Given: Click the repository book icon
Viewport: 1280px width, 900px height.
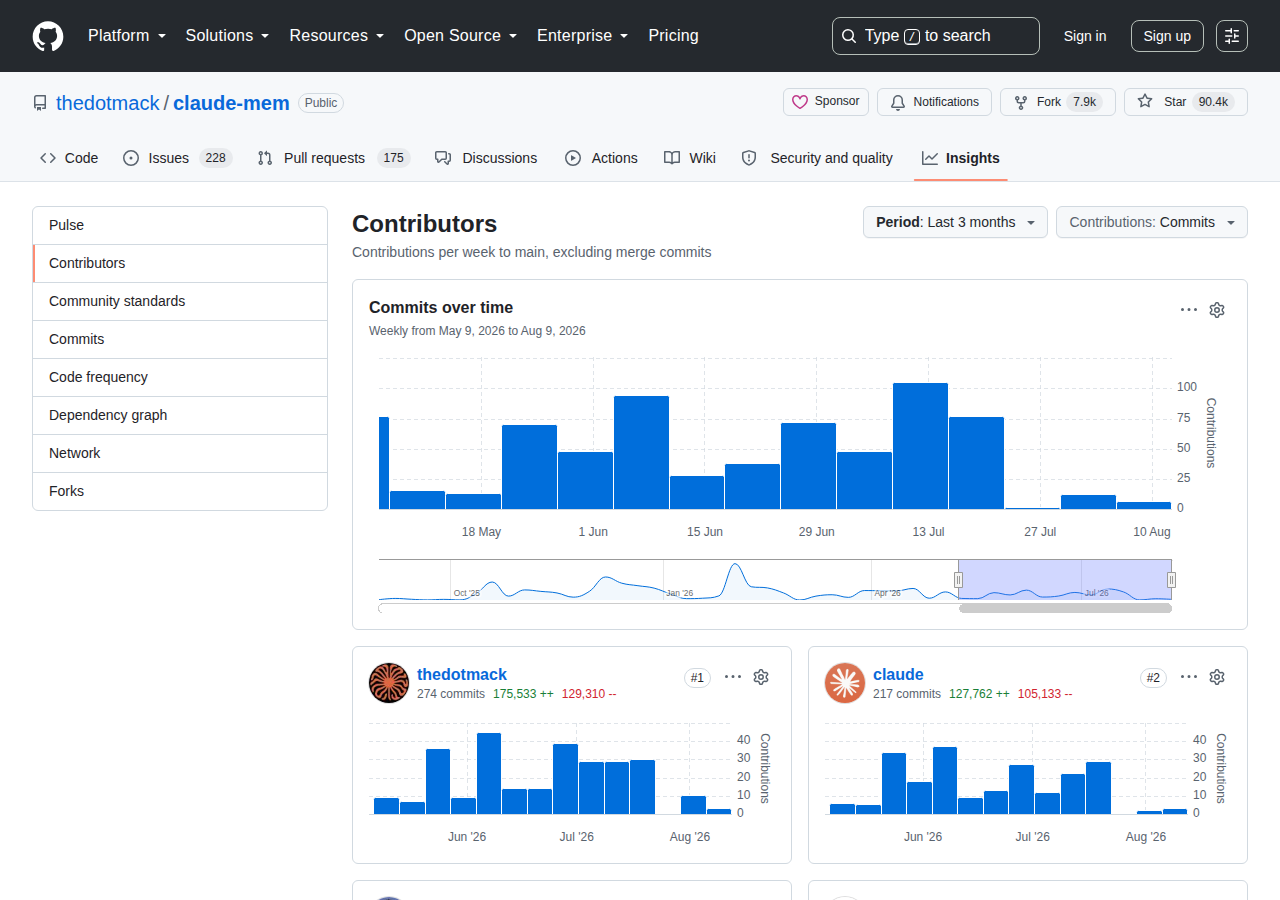Looking at the screenshot, I should (40, 103).
